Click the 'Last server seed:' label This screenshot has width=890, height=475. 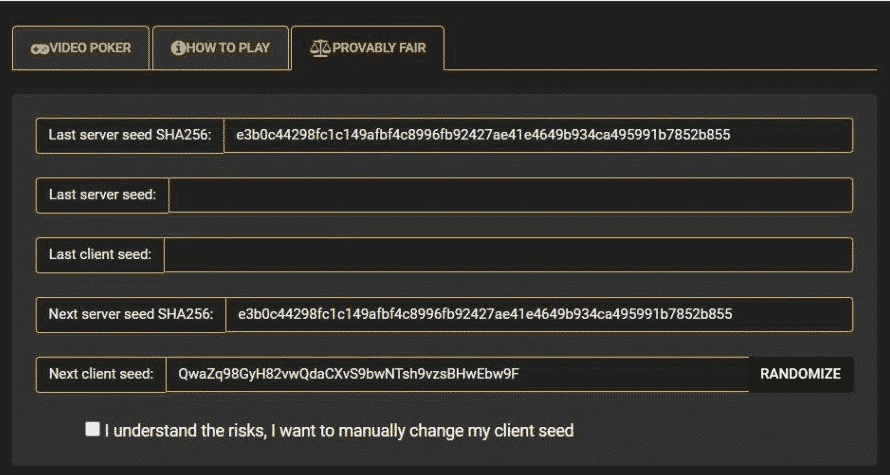[102, 195]
